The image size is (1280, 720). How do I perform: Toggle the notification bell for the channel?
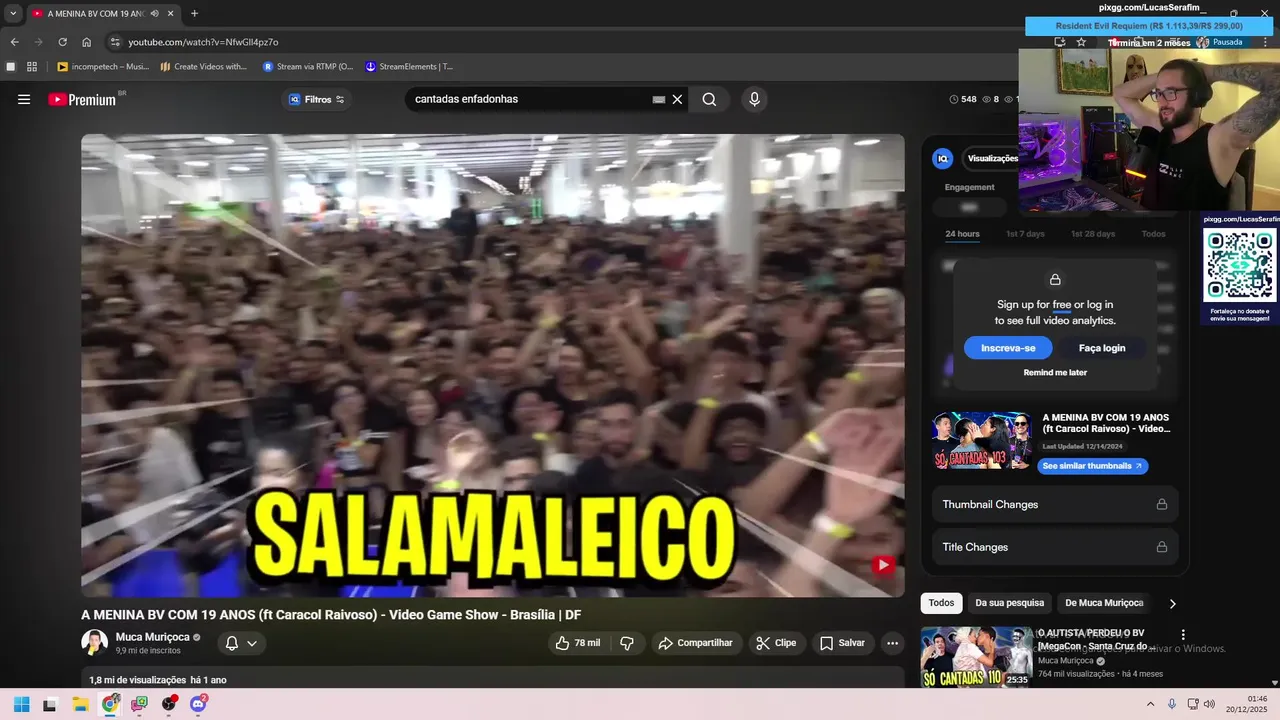pos(232,643)
